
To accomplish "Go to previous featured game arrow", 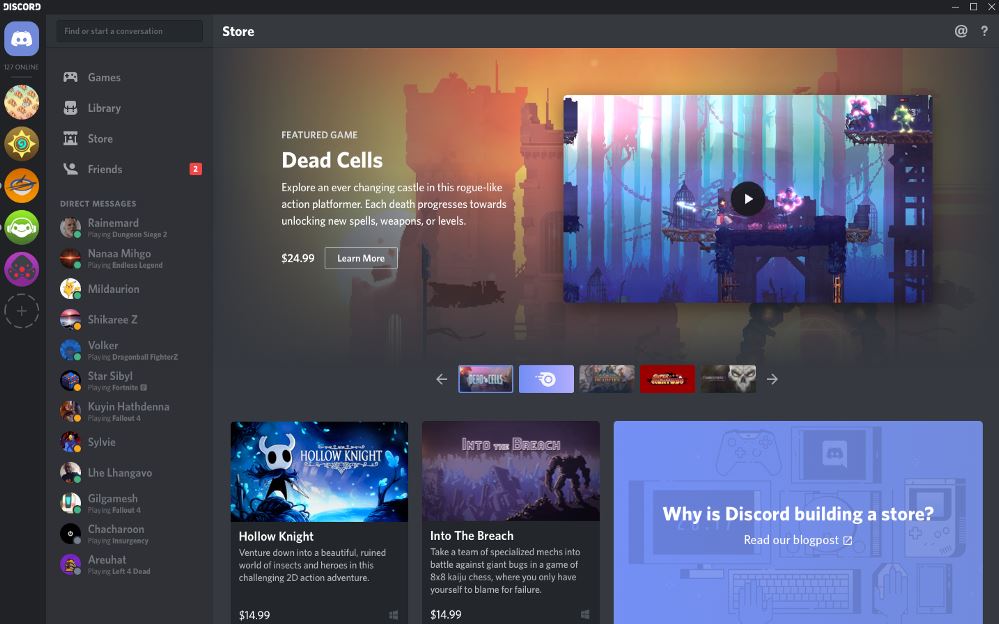I will pyautogui.click(x=442, y=379).
